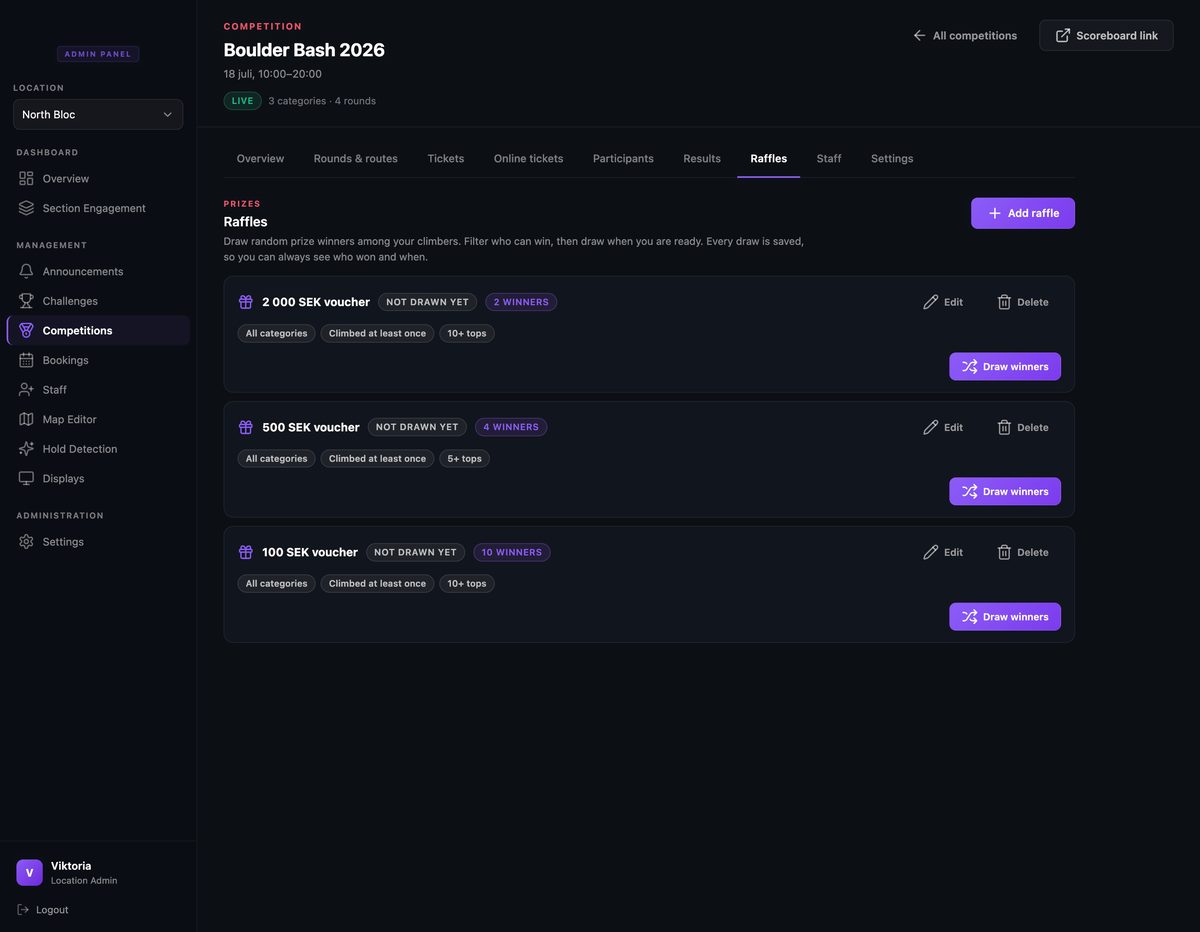The height and width of the screenshot is (932, 1200).
Task: Open the competition Settings tab
Action: (x=892, y=158)
